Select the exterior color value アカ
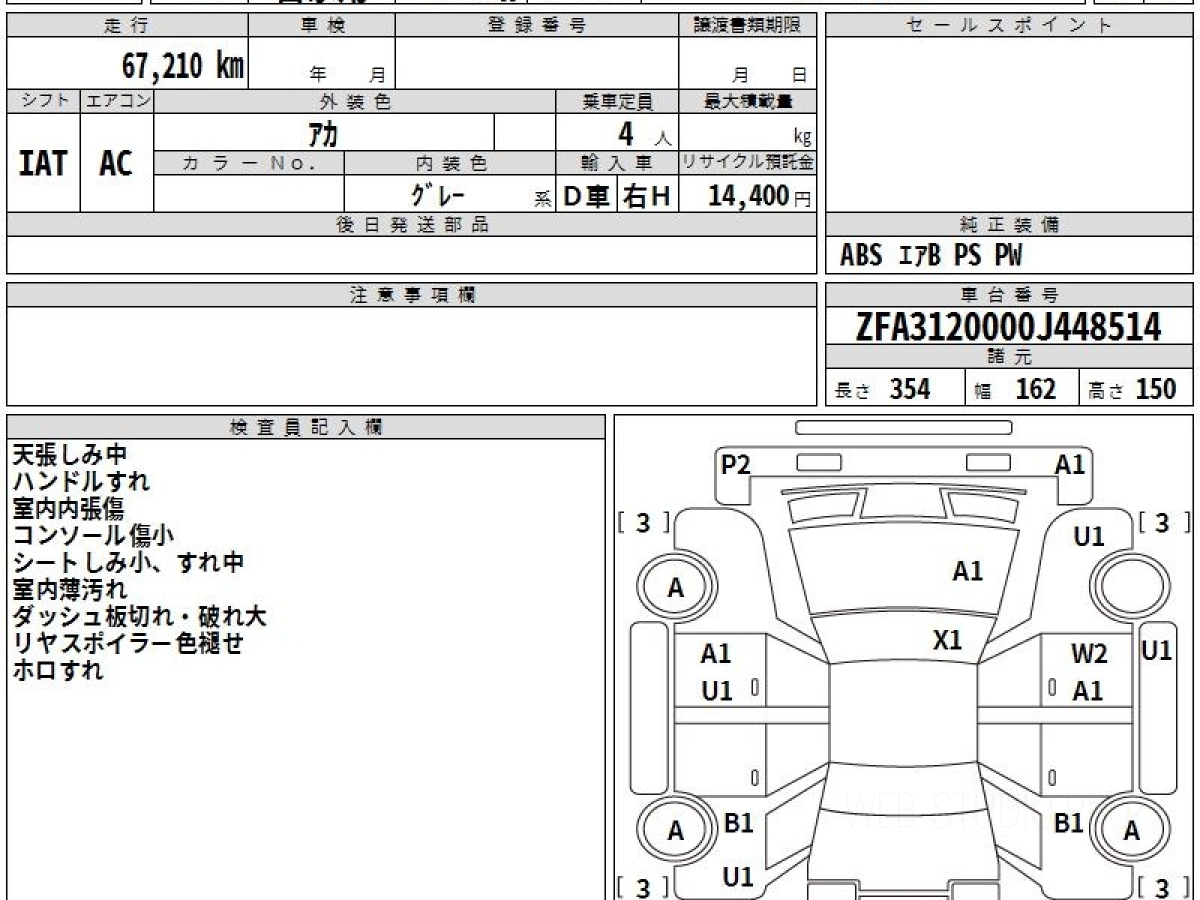 click(x=325, y=132)
